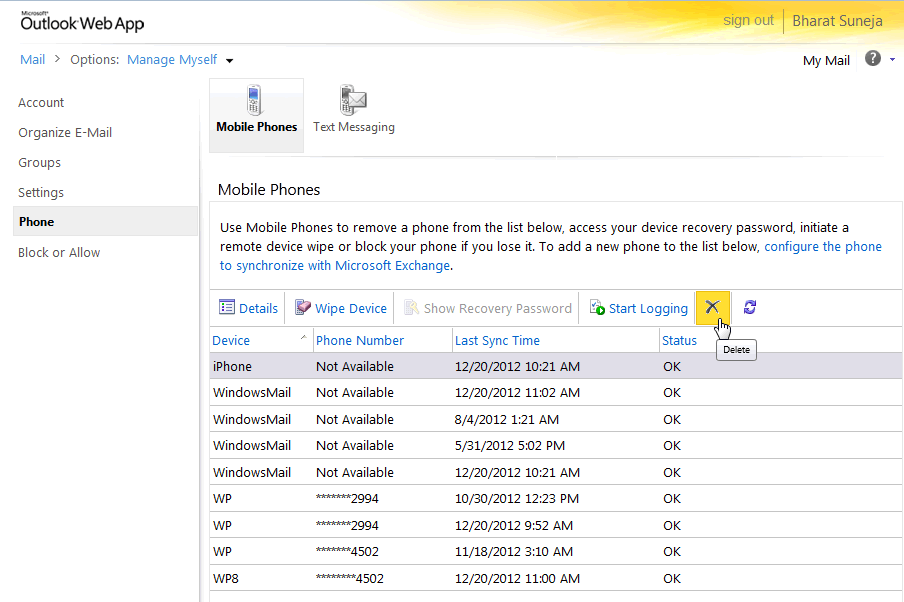Select WindowsMail synced 5/31/2012 5:02 PM
The width and height of the screenshot is (904, 602).
[556, 445]
